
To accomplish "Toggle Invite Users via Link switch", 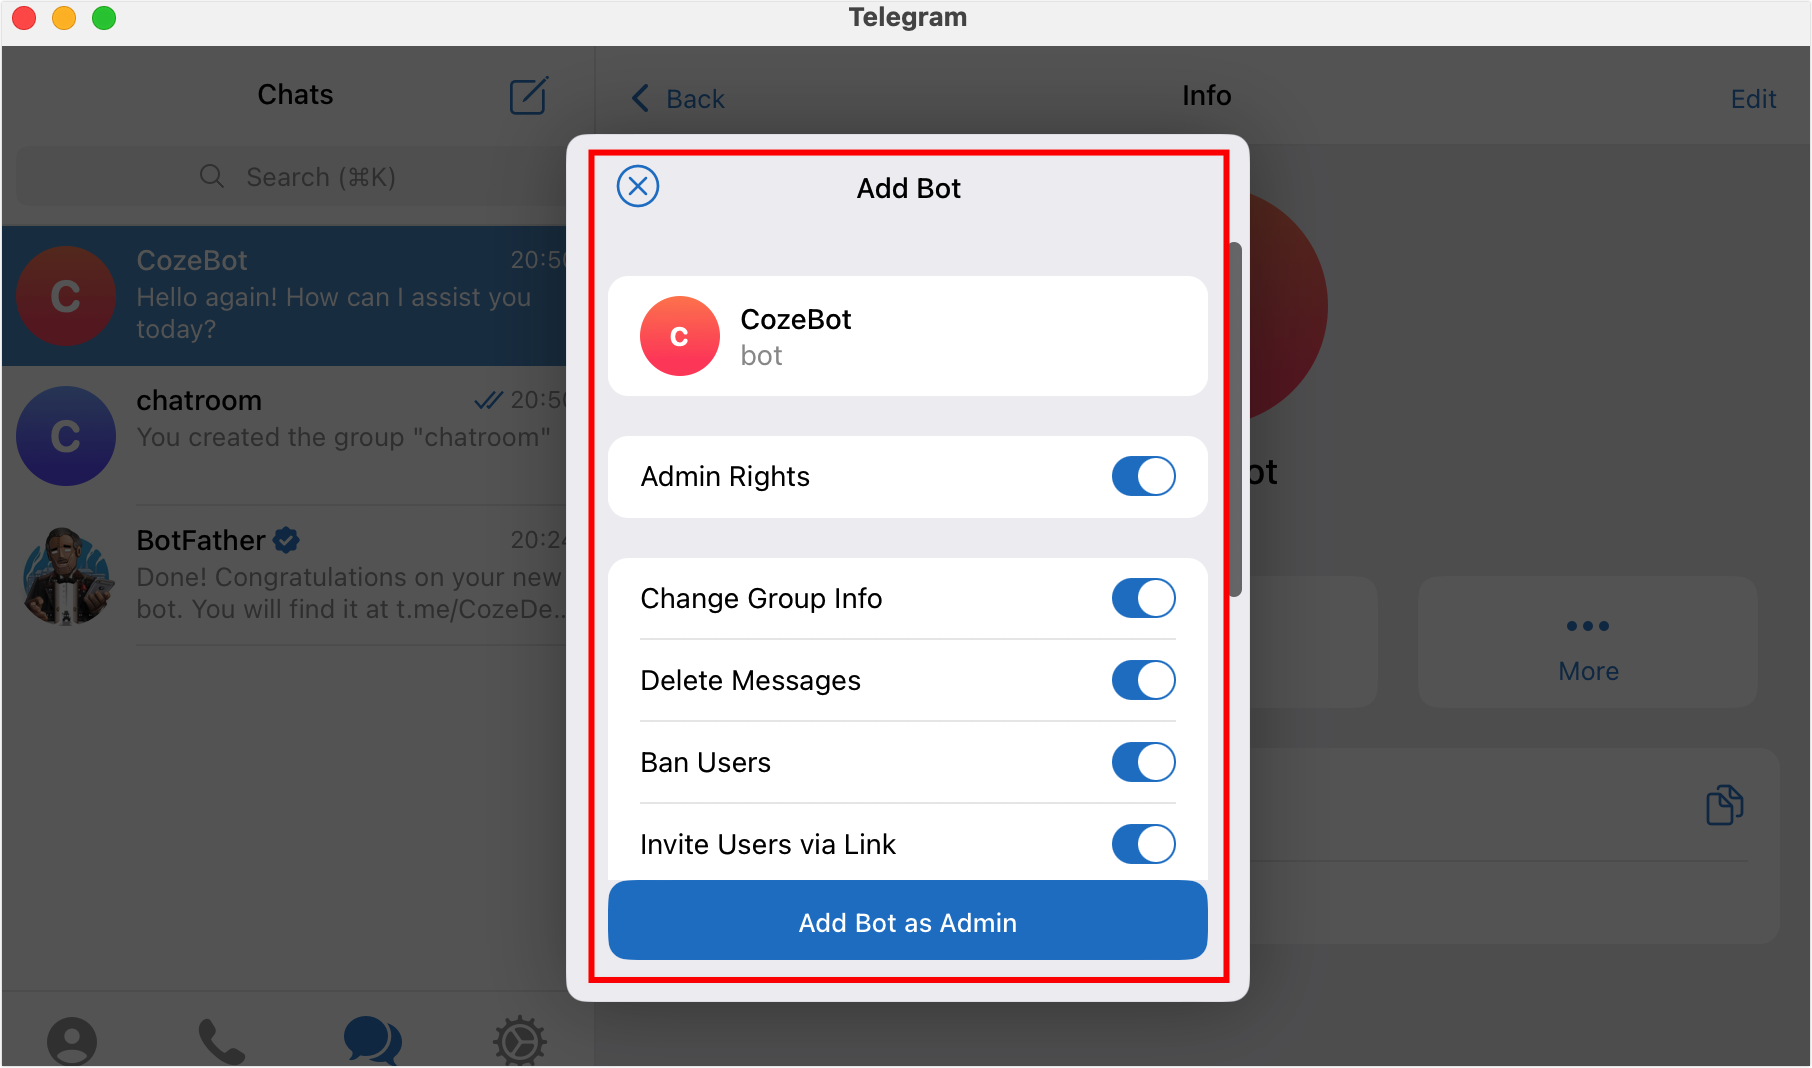I will 1143,844.
